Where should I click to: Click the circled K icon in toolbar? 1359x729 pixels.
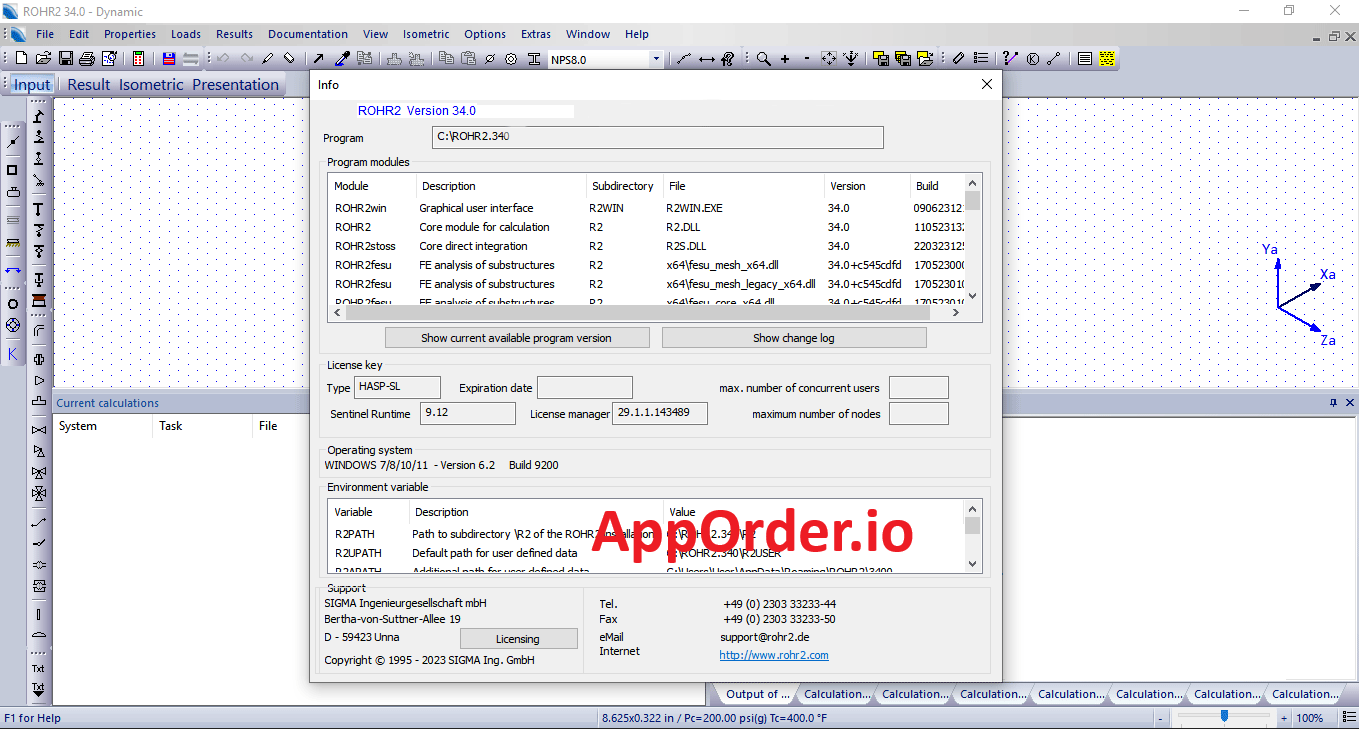click(1032, 59)
